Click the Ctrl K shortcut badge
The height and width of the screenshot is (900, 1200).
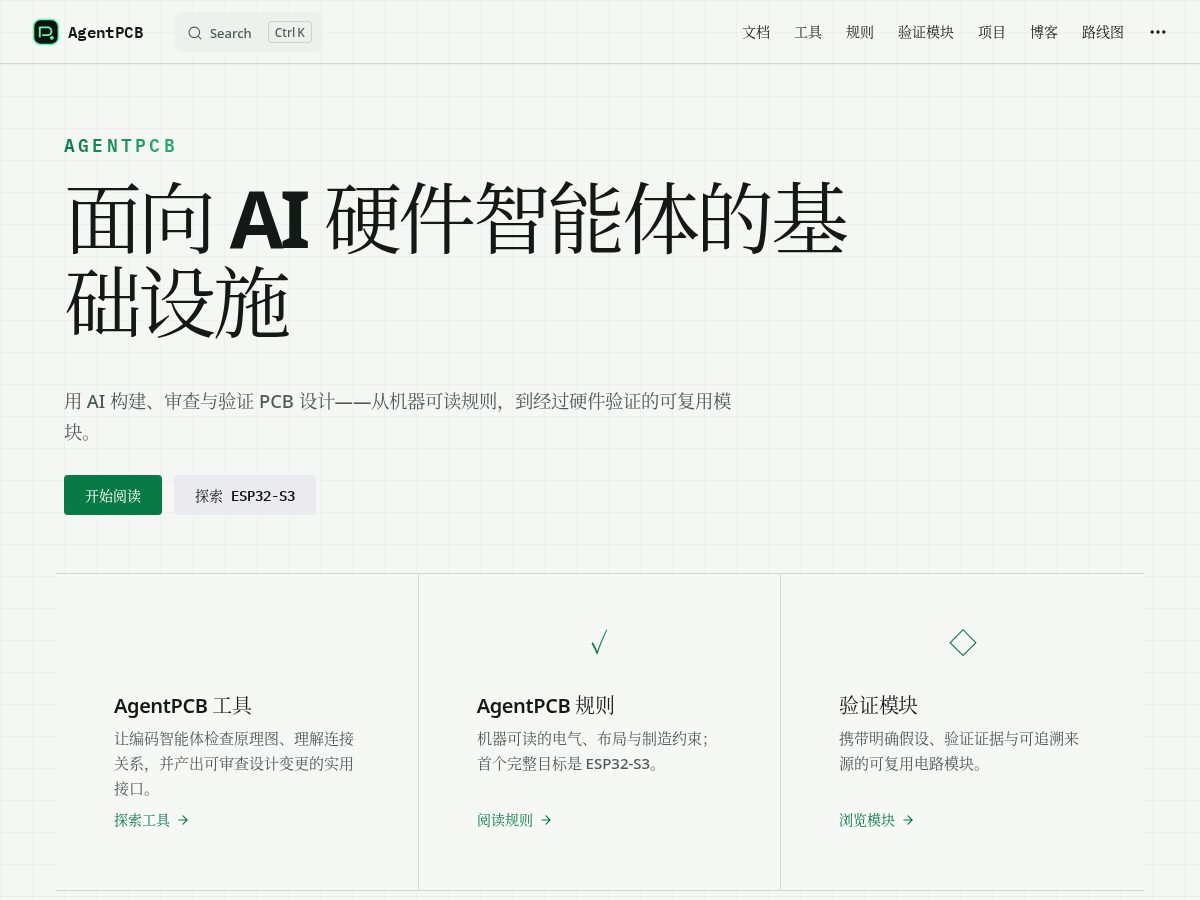pyautogui.click(x=290, y=32)
